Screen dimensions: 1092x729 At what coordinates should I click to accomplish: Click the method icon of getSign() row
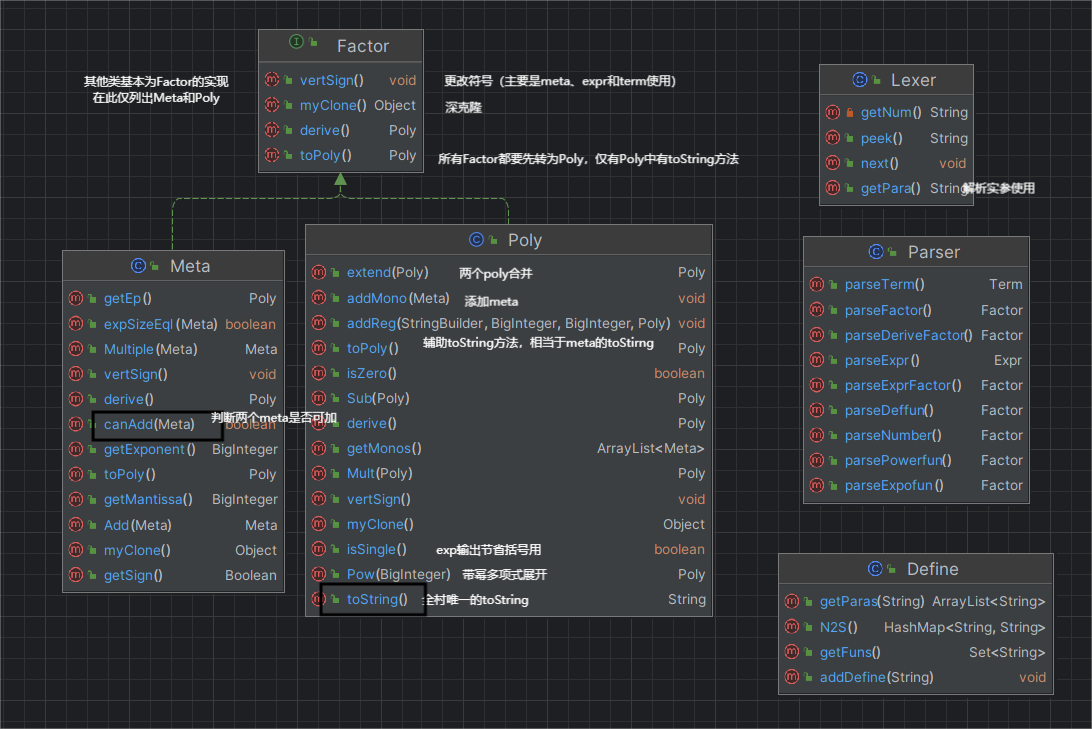[76, 575]
